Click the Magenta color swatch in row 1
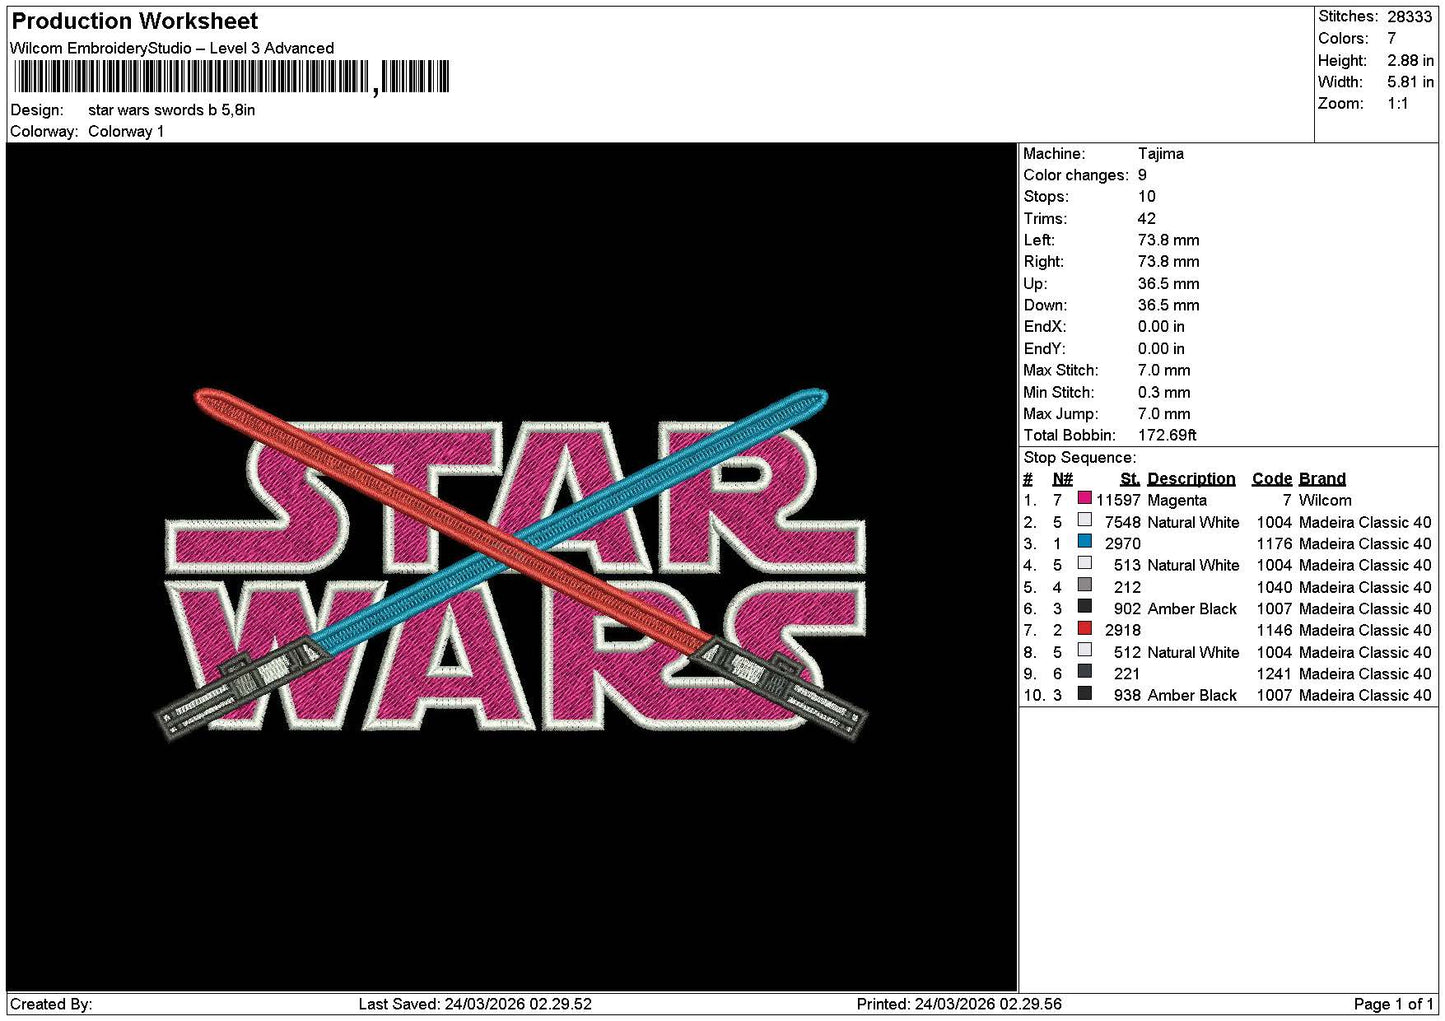This screenshot has height=1021, width=1445. 1084,498
